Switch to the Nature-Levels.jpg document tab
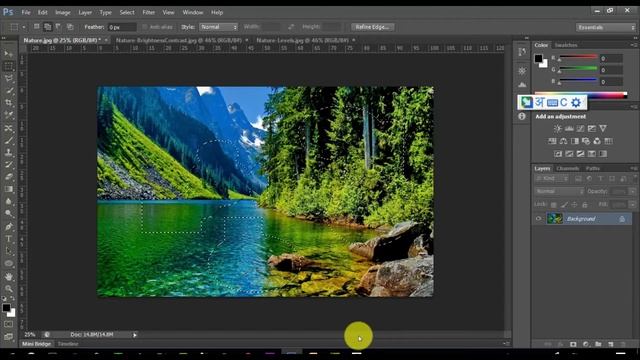The image size is (640, 360). [x=302, y=40]
